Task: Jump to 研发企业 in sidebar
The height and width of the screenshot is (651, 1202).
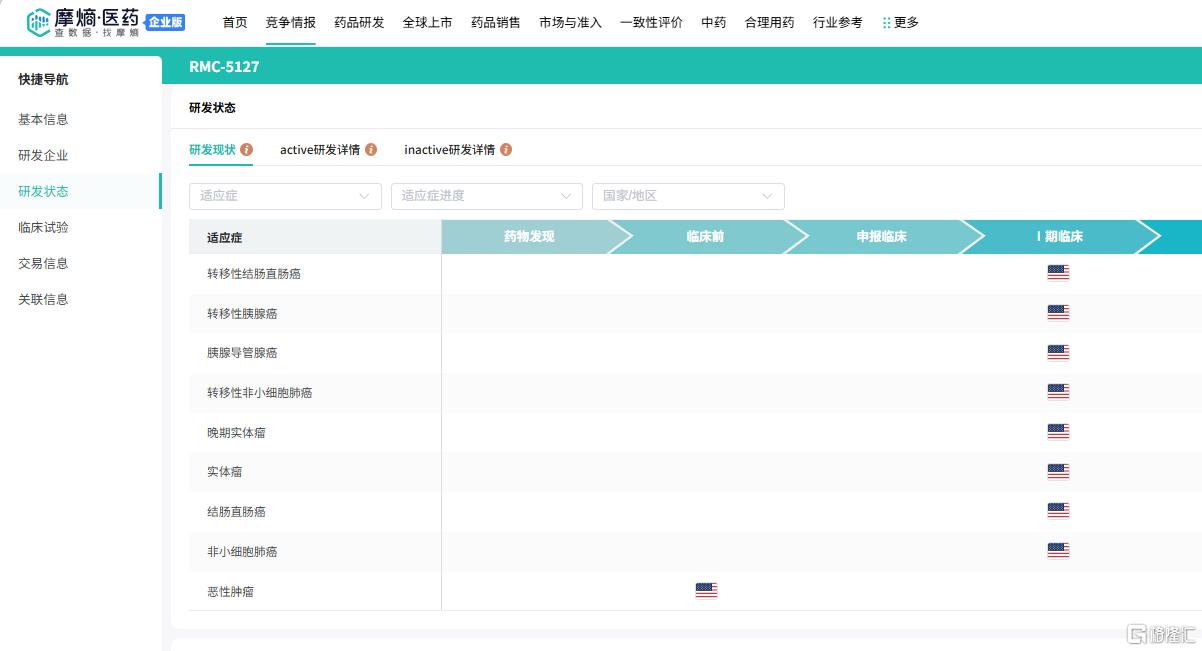Action: [x=43, y=156]
